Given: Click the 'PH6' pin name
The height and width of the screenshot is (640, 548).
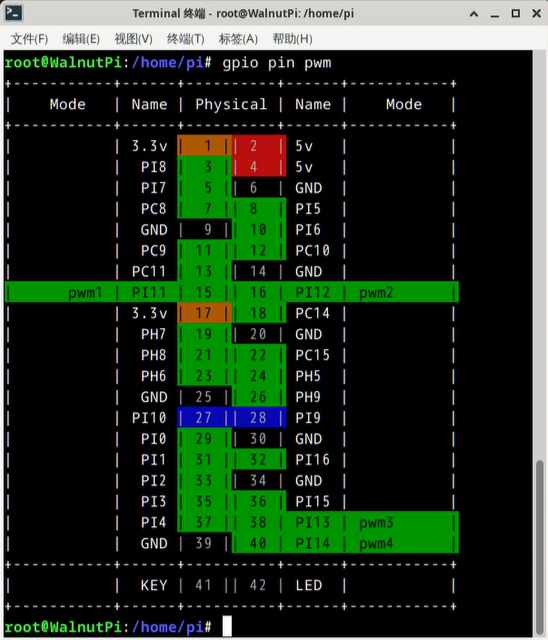Looking at the screenshot, I should tap(154, 376).
